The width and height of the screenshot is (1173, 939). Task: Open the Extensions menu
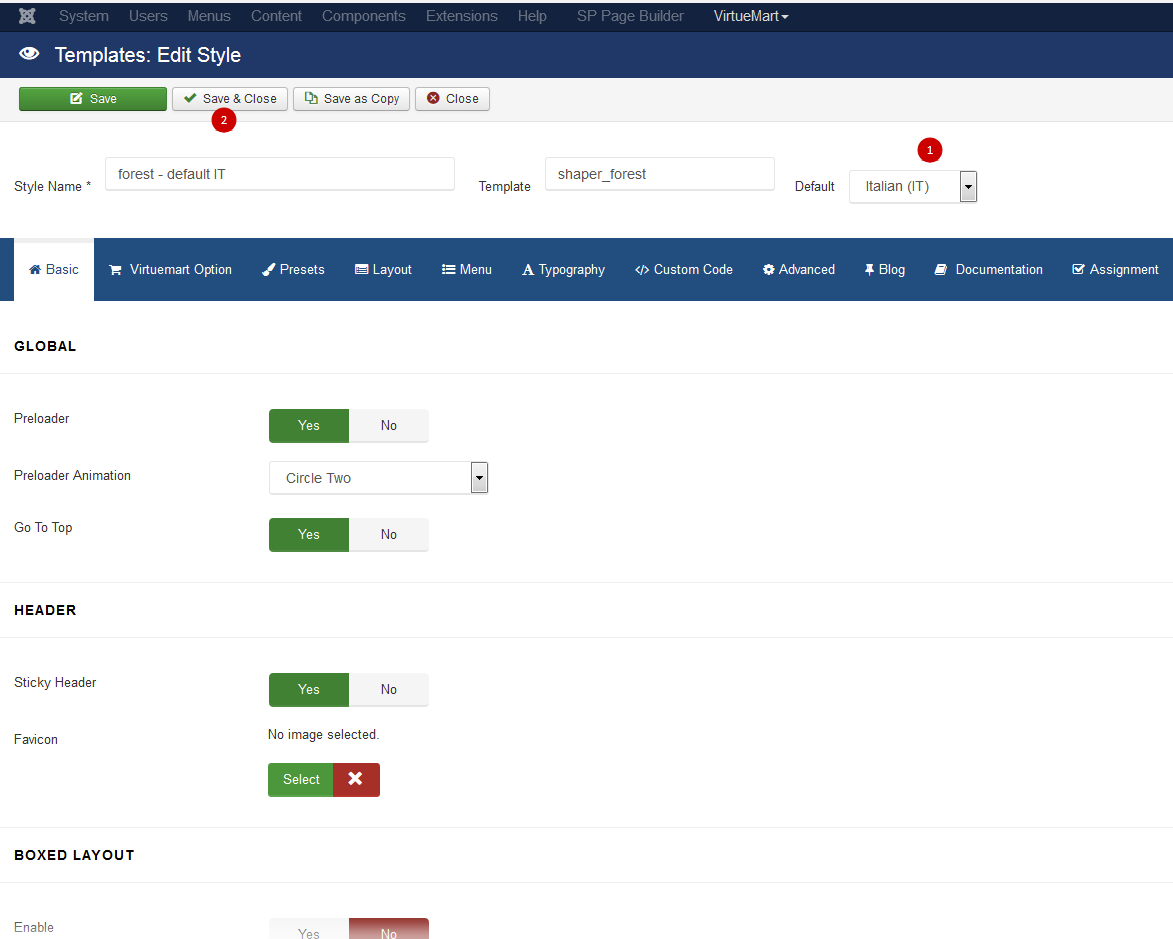click(461, 16)
